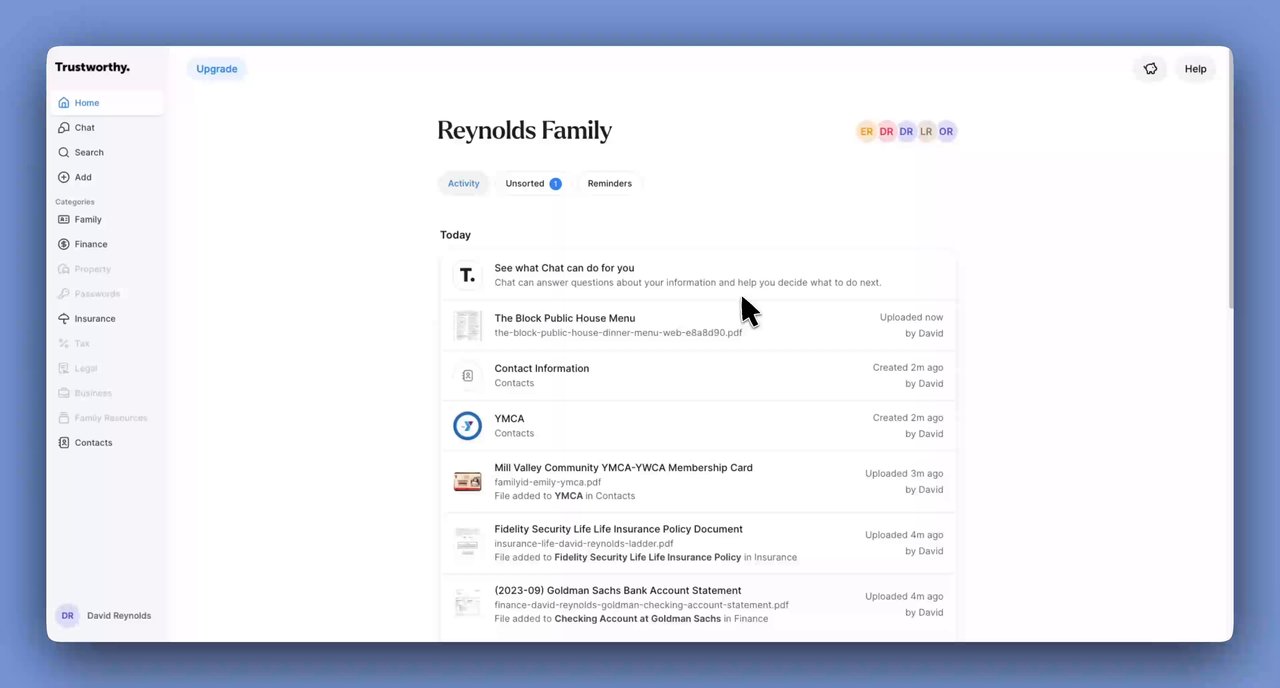The height and width of the screenshot is (688, 1280).
Task: Open Chat from the sidebar label
Action: pos(85,128)
